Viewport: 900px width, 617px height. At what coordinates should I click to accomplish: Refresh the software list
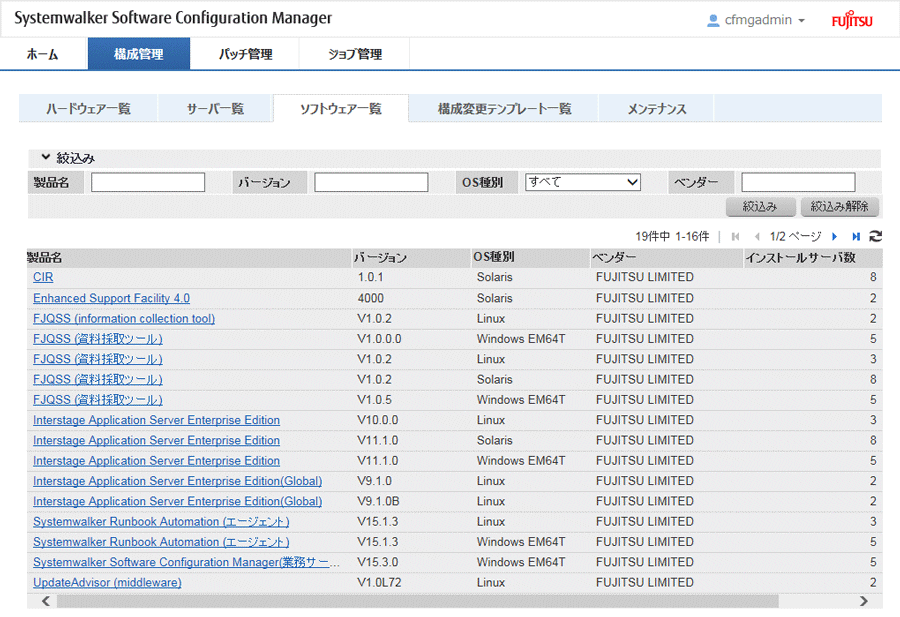click(x=875, y=236)
